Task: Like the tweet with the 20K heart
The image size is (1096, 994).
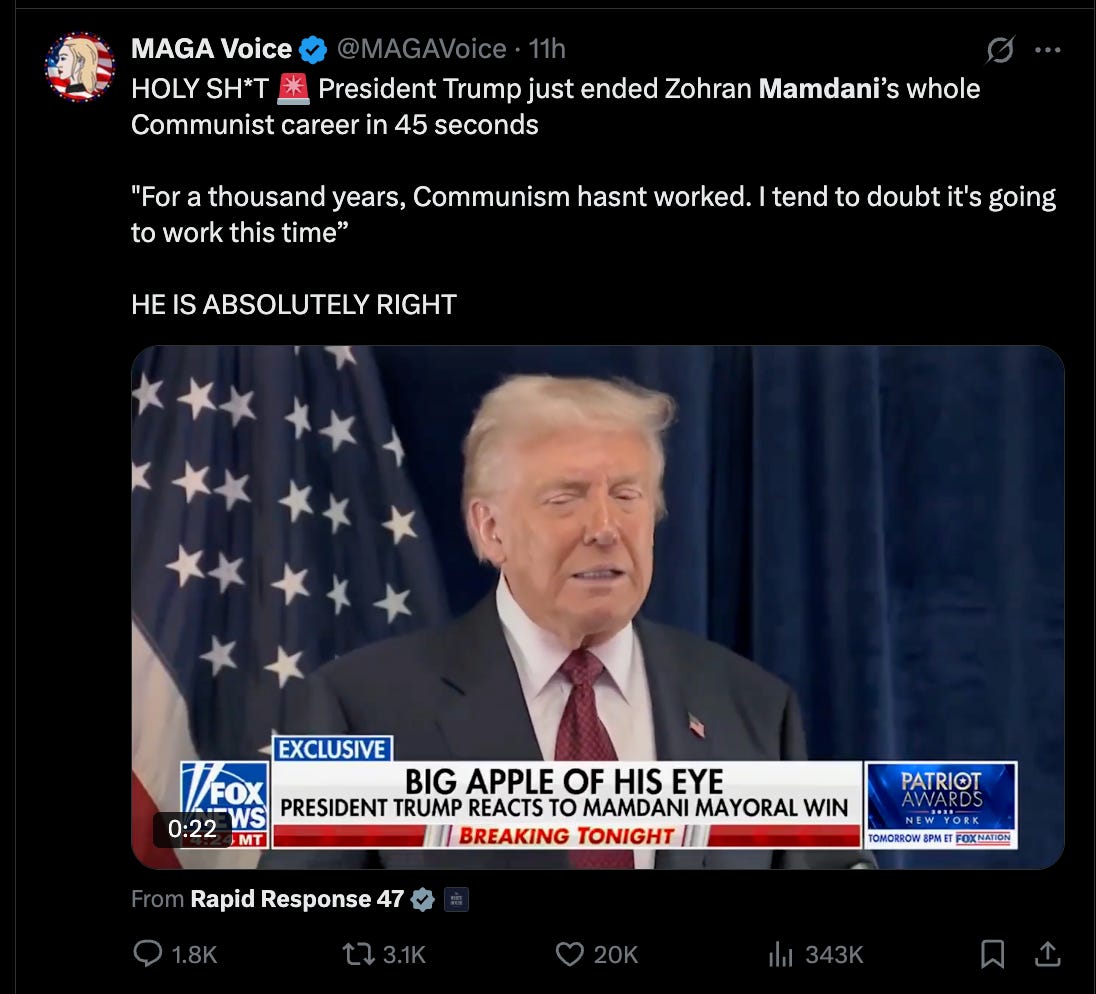Action: (x=596, y=954)
